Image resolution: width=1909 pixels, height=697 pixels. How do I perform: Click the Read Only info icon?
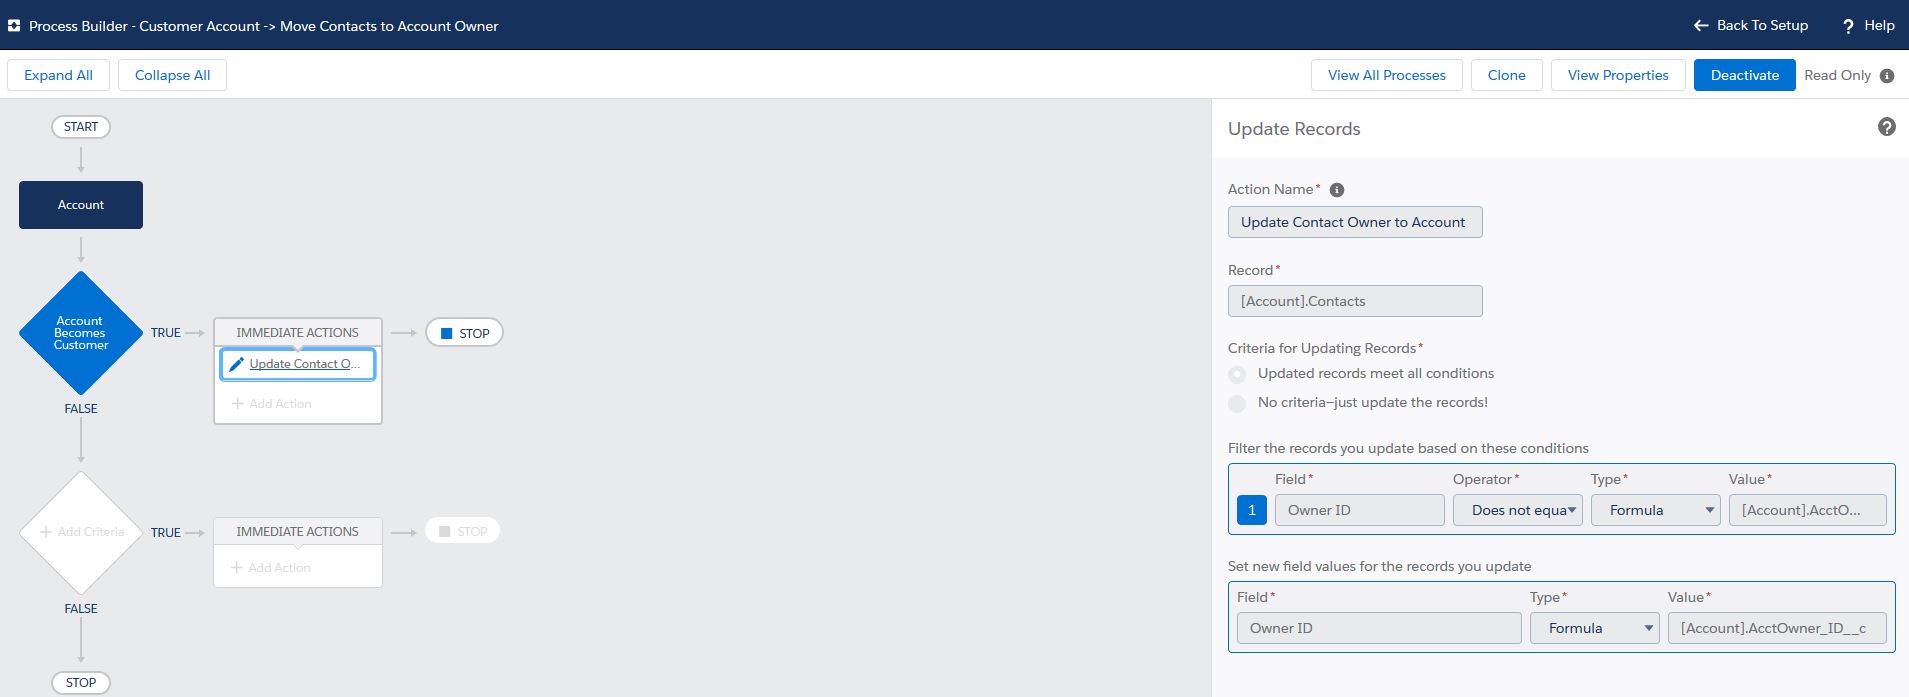1887,76
